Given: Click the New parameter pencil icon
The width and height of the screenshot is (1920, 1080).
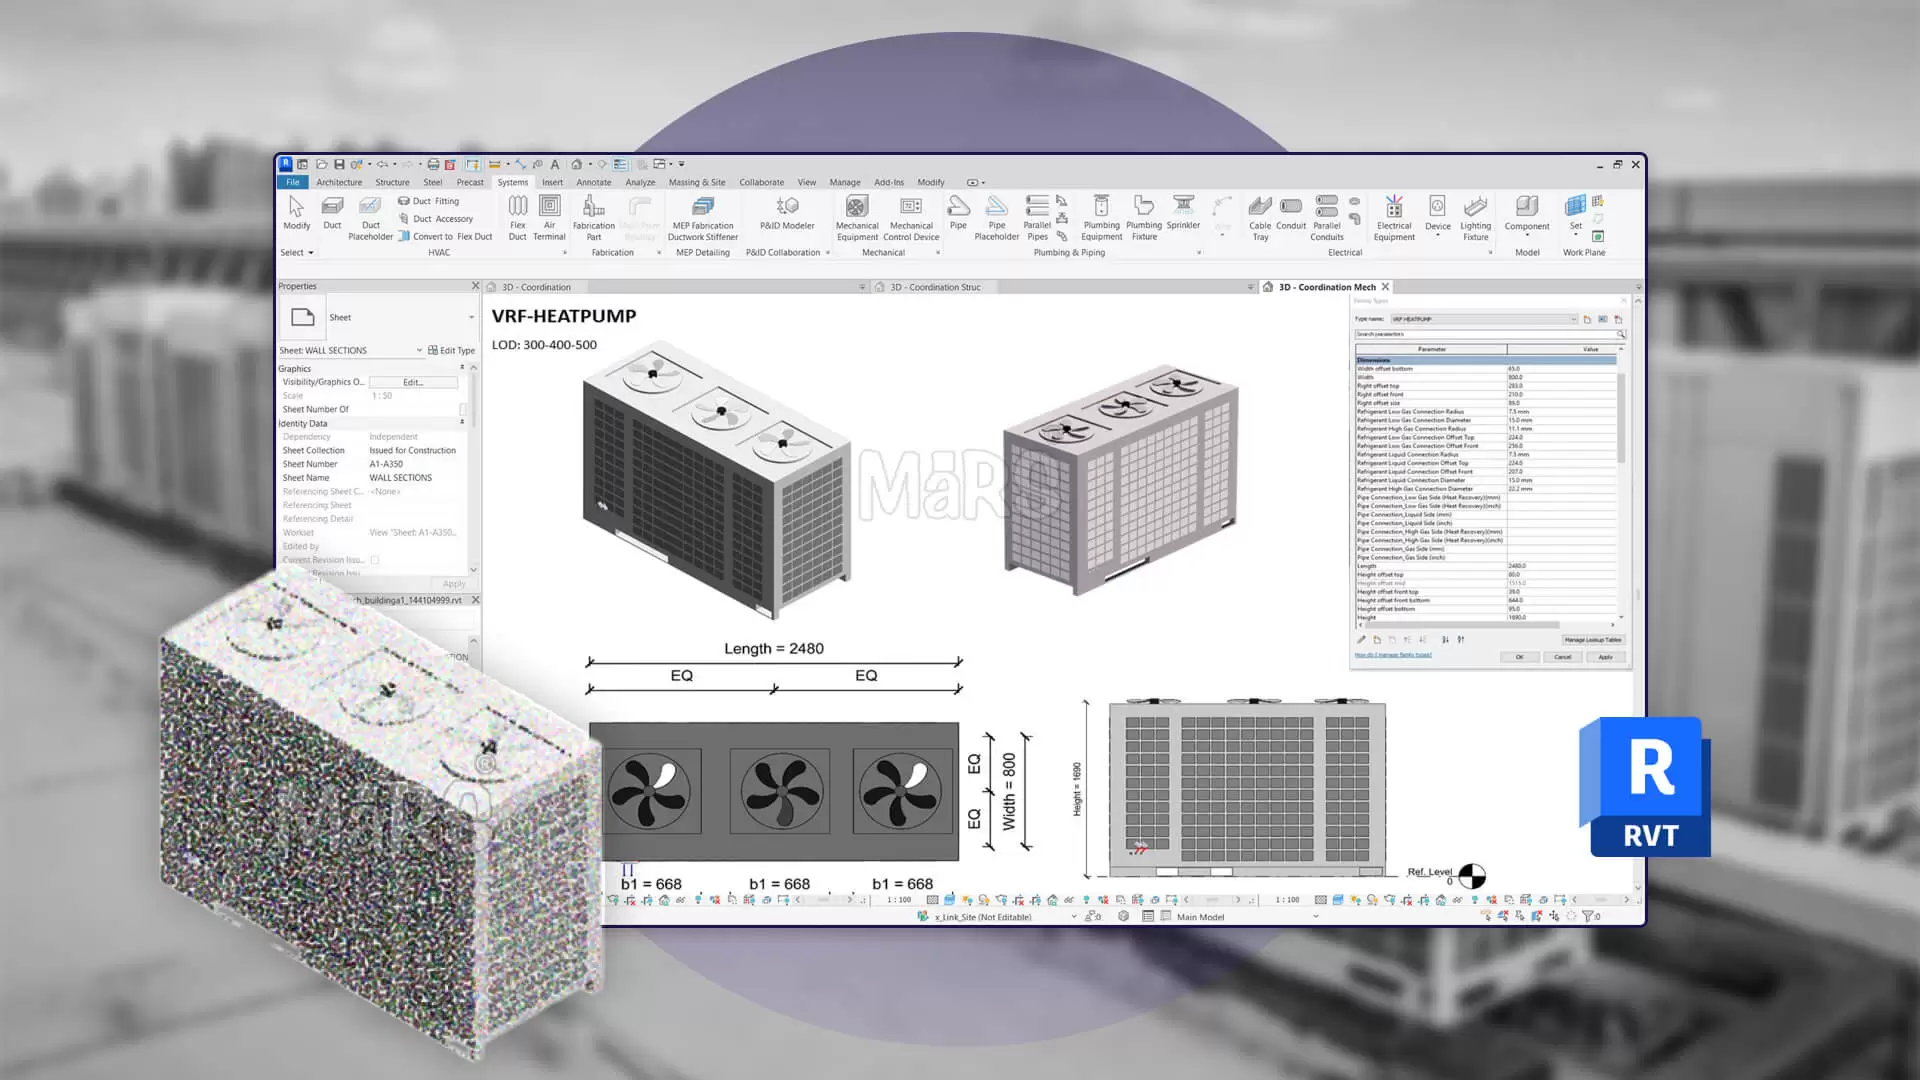Looking at the screenshot, I should coord(1361,640).
